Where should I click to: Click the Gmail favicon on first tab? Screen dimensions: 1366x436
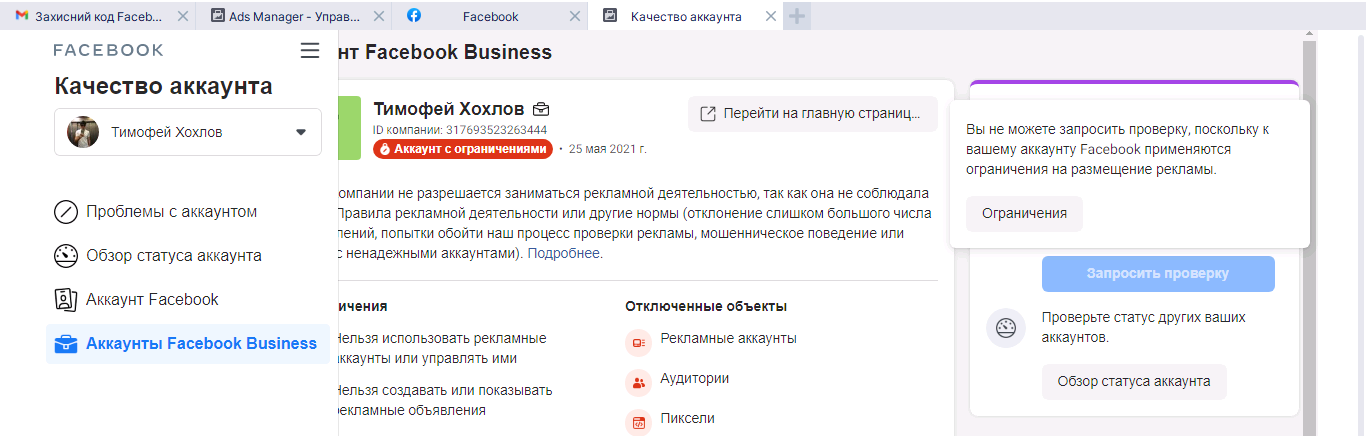(x=22, y=16)
